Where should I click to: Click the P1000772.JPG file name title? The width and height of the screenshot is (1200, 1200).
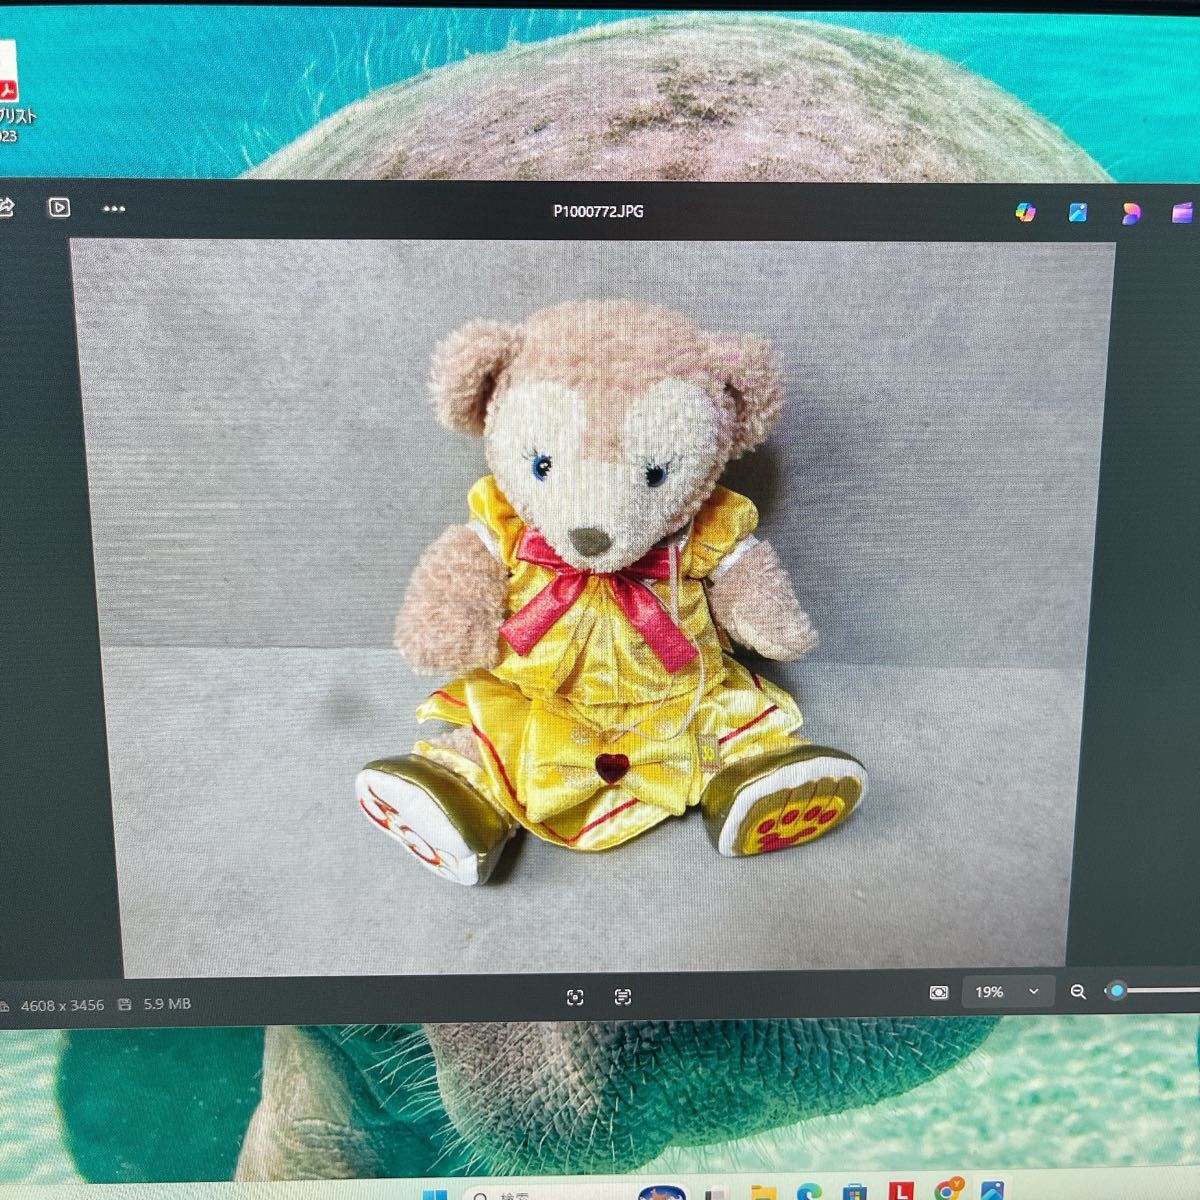click(x=598, y=211)
